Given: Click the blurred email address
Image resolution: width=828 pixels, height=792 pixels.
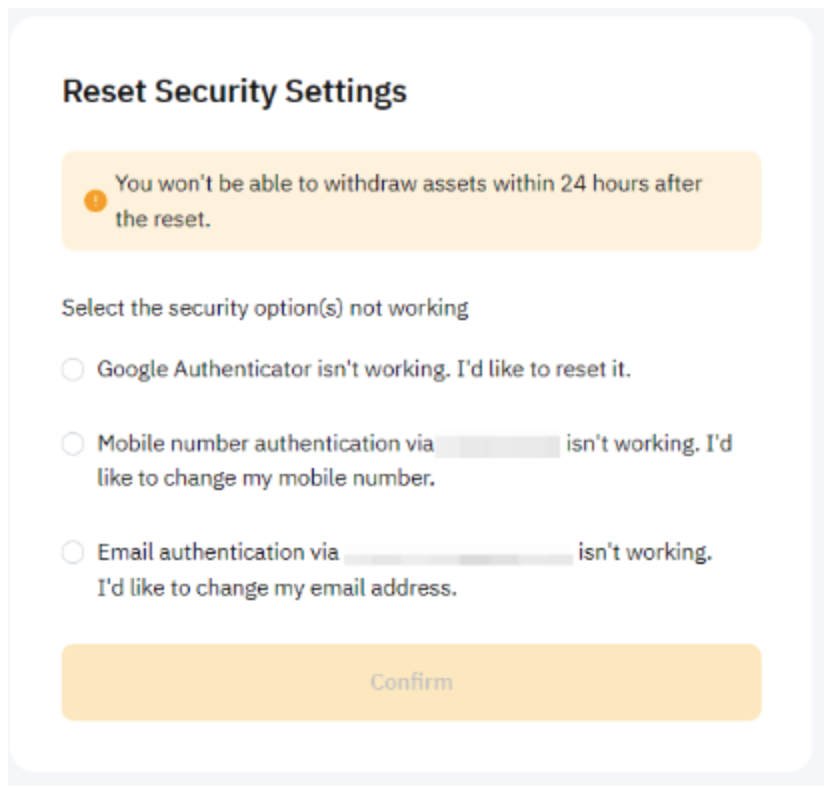Looking at the screenshot, I should tap(458, 553).
